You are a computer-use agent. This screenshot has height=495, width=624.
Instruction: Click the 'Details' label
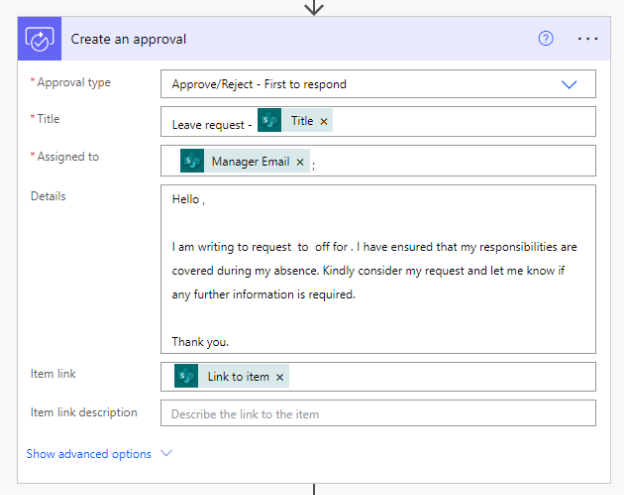[x=48, y=196]
